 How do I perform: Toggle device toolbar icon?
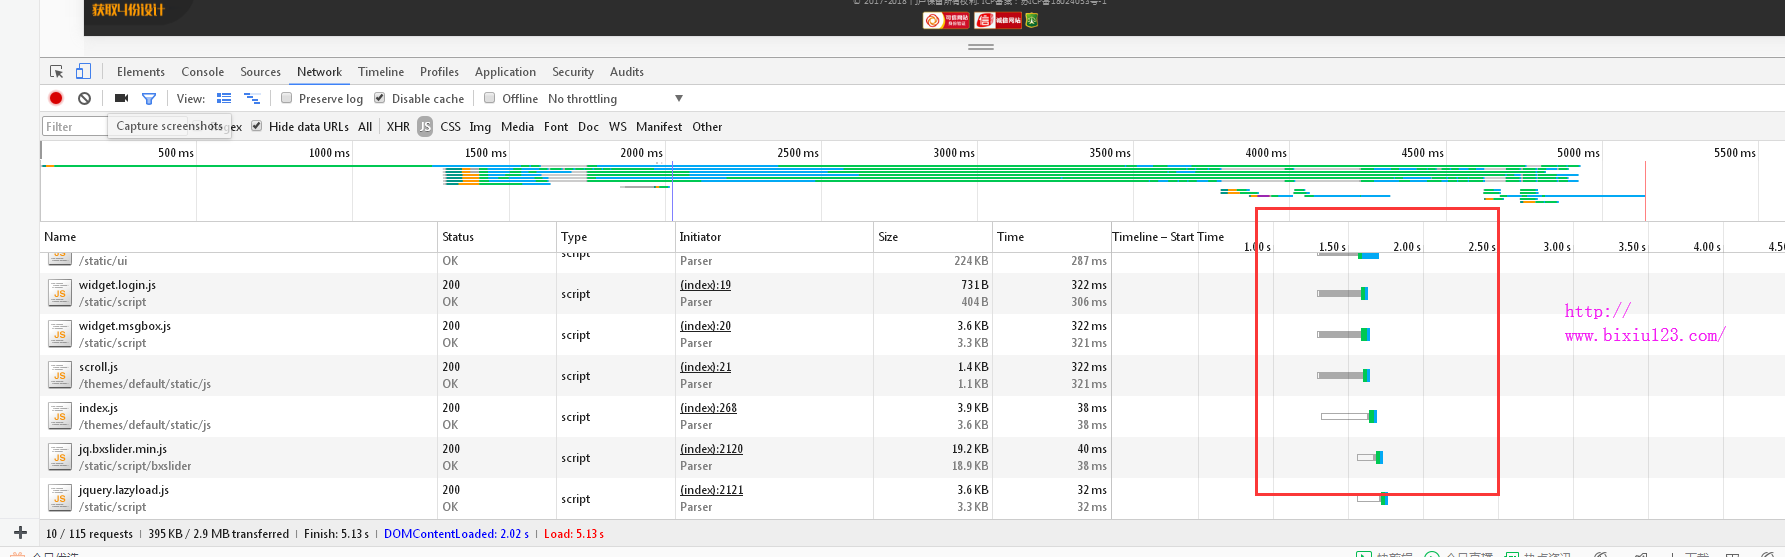(x=83, y=72)
